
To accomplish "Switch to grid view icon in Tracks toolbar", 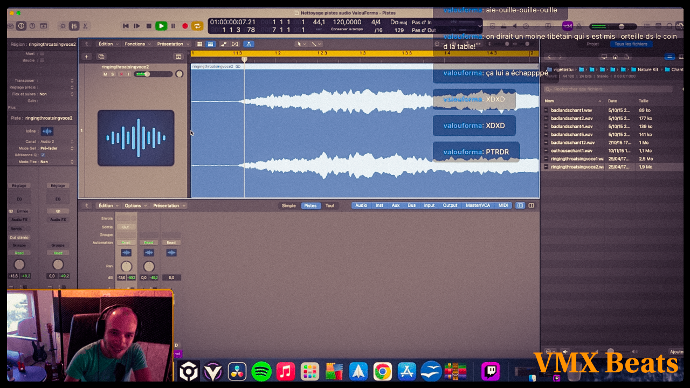I will (x=200, y=44).
